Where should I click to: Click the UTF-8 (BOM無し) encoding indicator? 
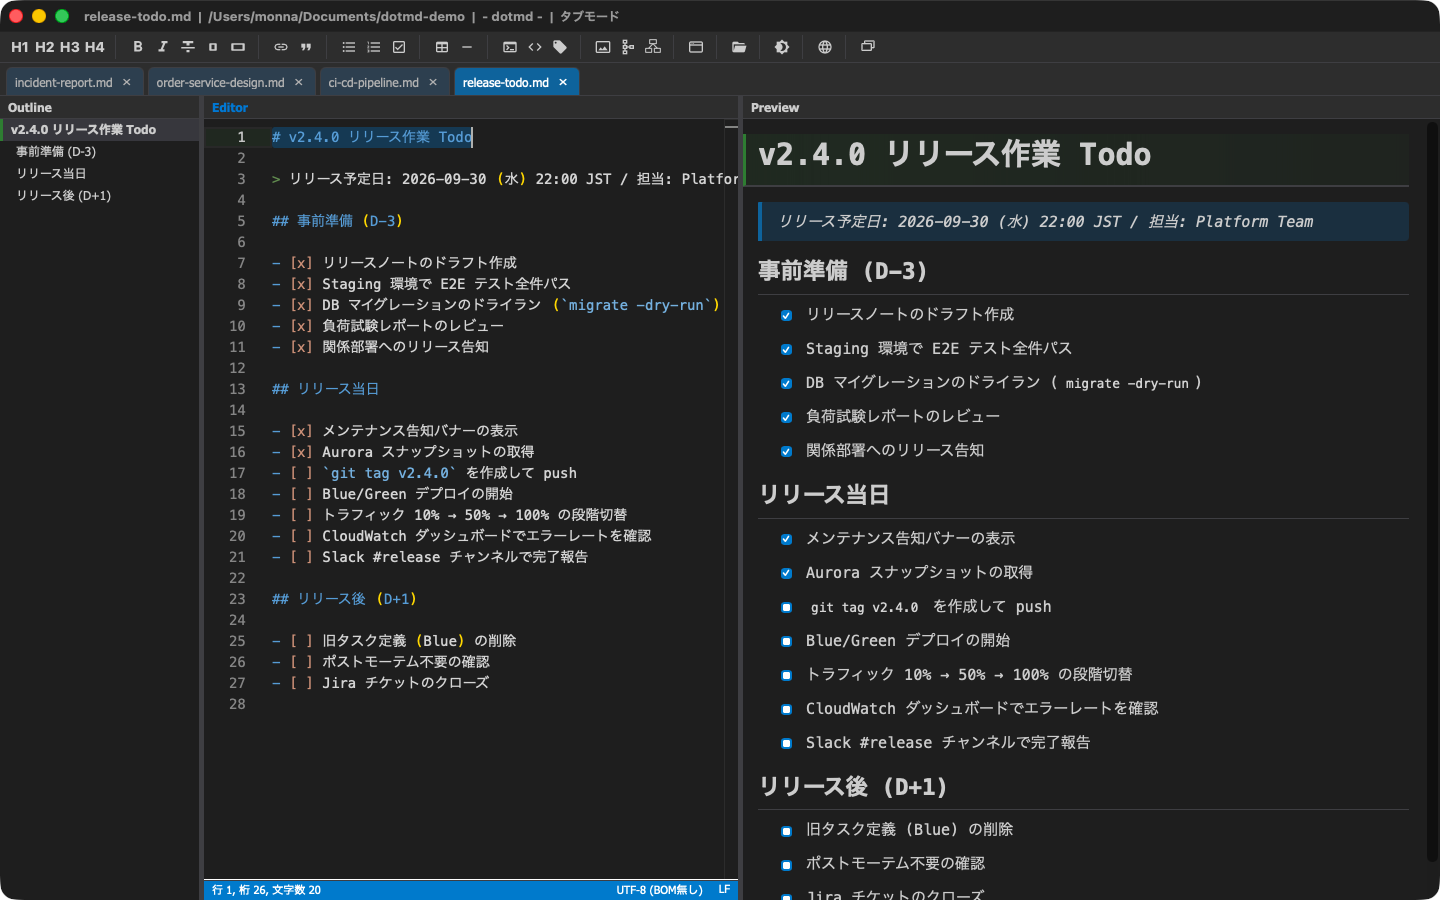point(660,890)
